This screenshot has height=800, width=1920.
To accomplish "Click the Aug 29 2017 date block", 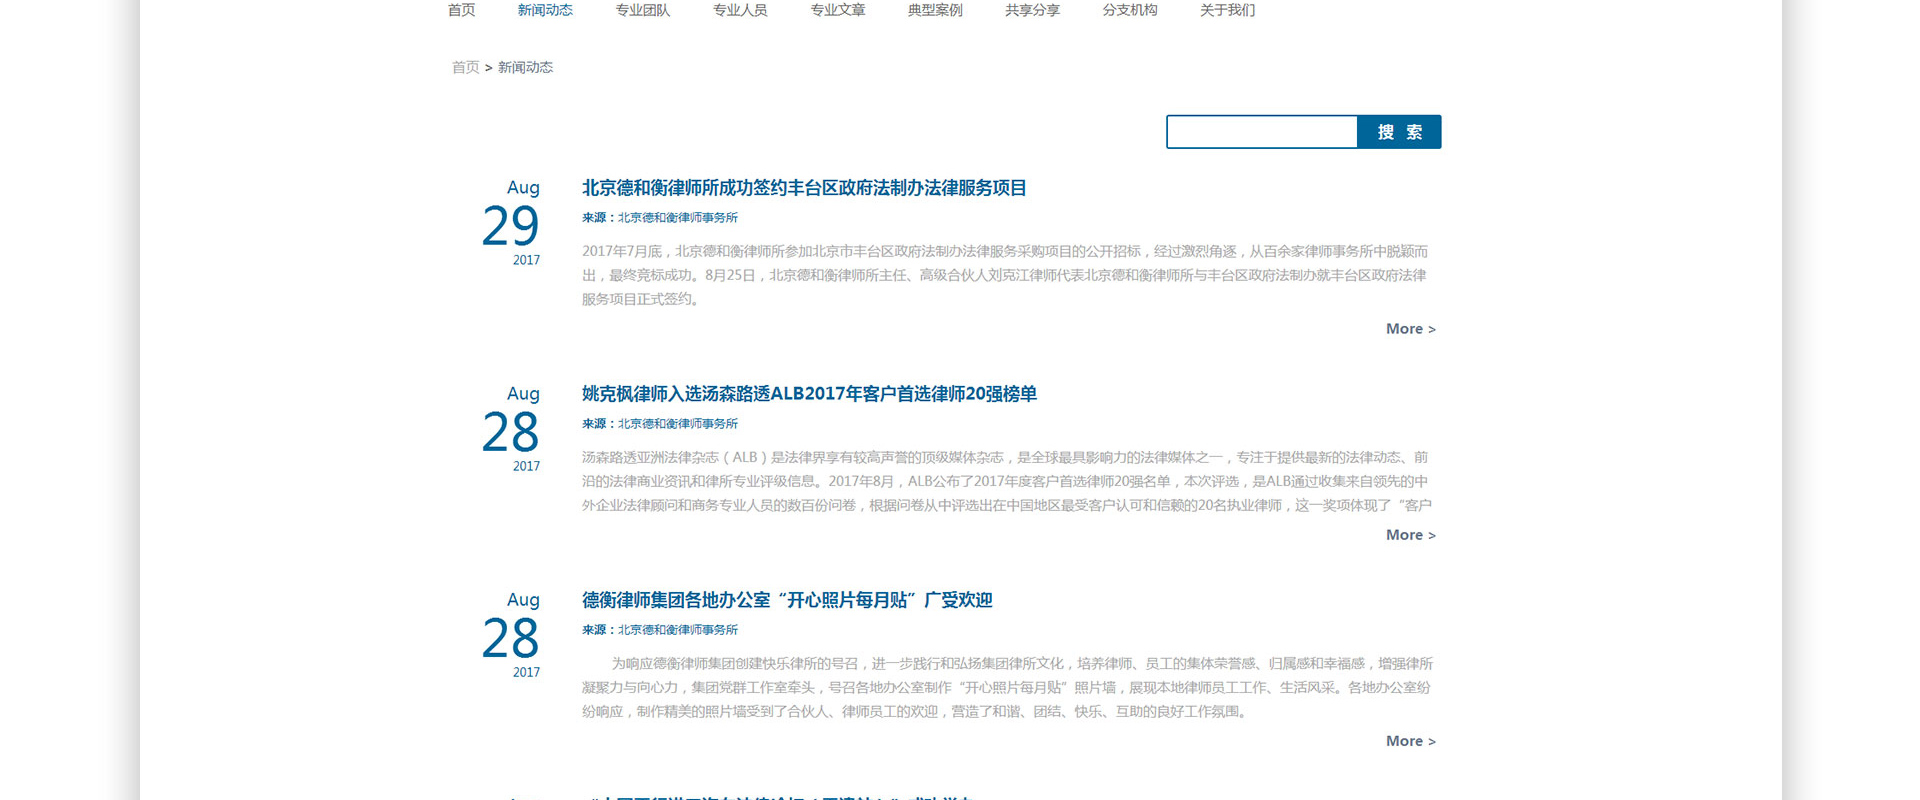I will tap(511, 224).
